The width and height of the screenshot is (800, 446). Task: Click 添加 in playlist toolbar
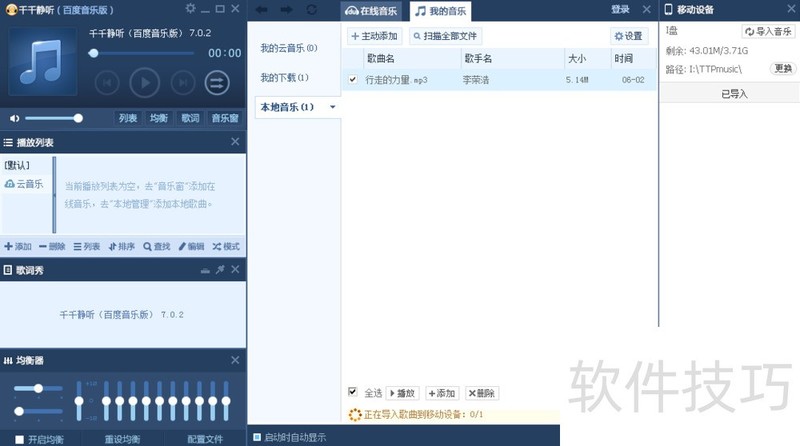[x=18, y=246]
